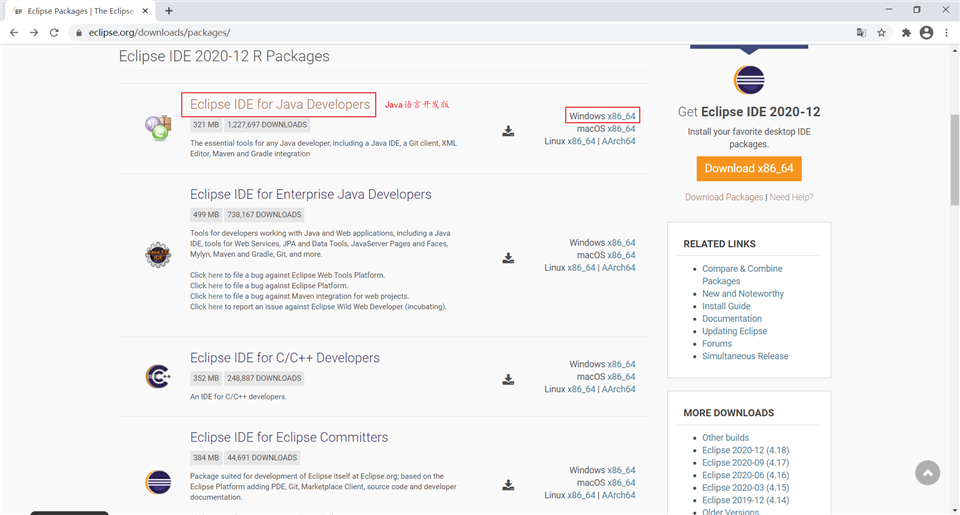The image size is (960, 515).
Task: Open the Updating Eclipse link
Action: point(734,331)
